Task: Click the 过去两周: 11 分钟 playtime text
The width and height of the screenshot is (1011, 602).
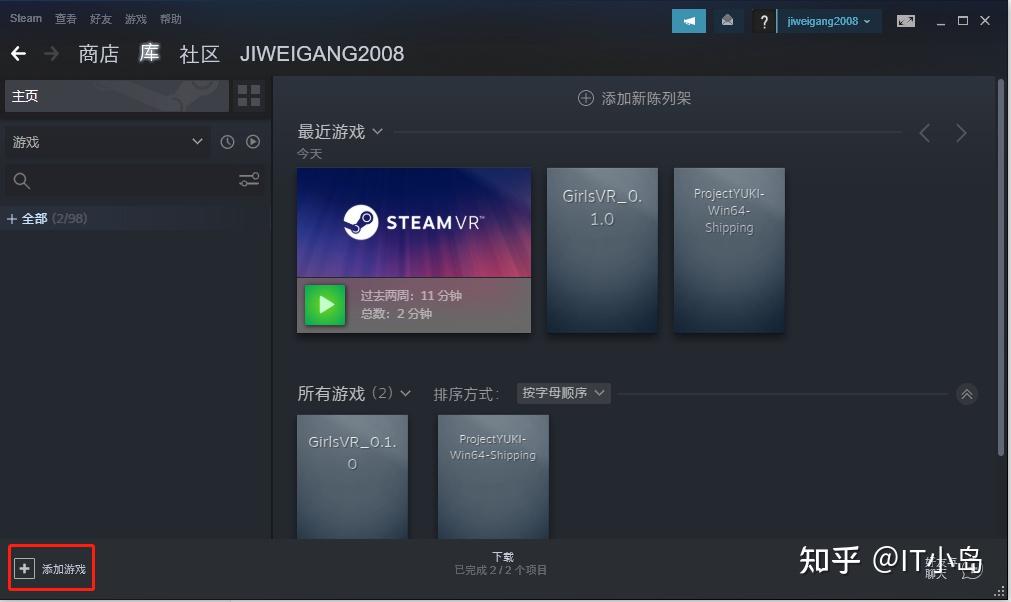Action: click(x=411, y=296)
